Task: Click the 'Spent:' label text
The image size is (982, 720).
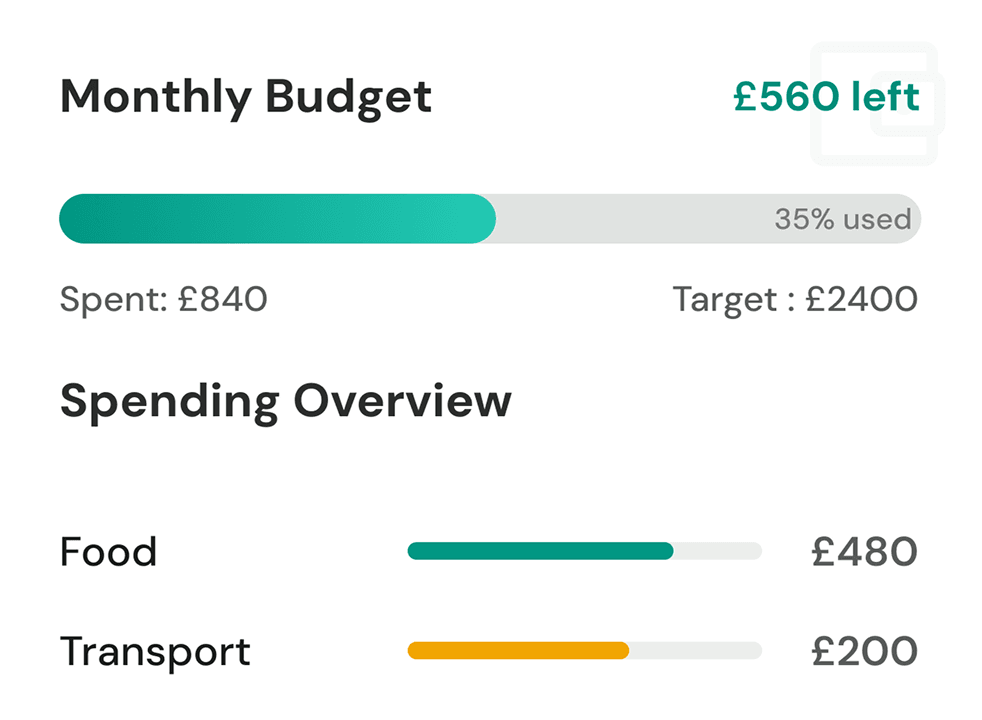Action: pyautogui.click(x=113, y=299)
